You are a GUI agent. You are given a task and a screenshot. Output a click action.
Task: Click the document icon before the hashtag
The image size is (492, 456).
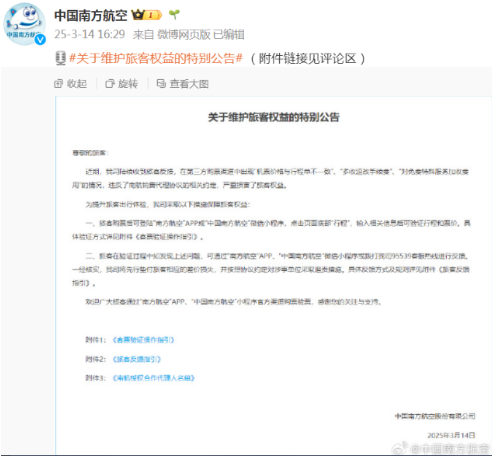coord(60,58)
